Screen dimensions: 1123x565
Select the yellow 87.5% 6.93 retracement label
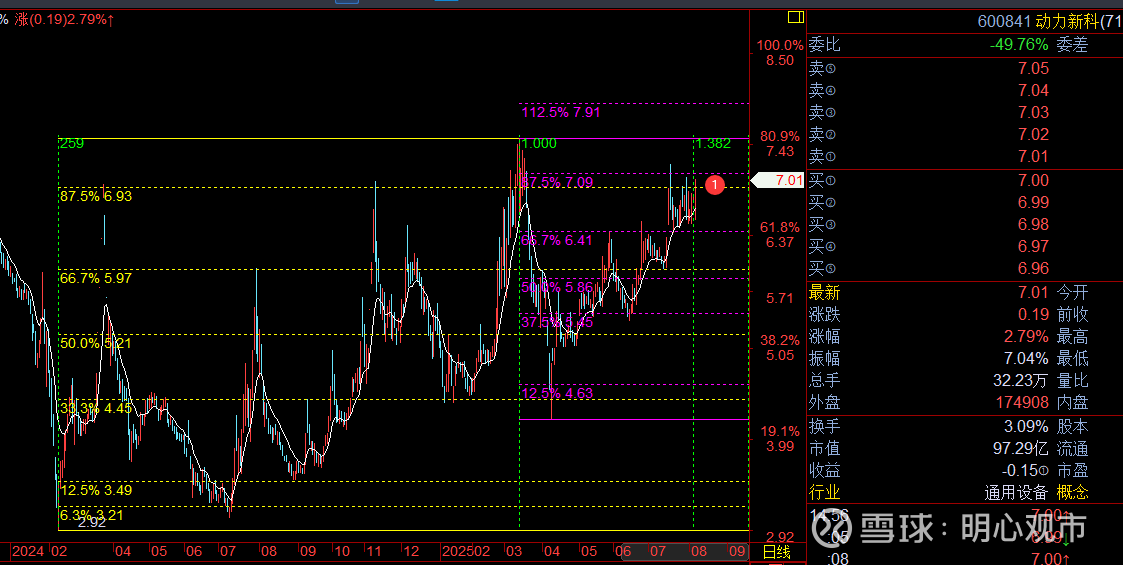click(x=96, y=196)
